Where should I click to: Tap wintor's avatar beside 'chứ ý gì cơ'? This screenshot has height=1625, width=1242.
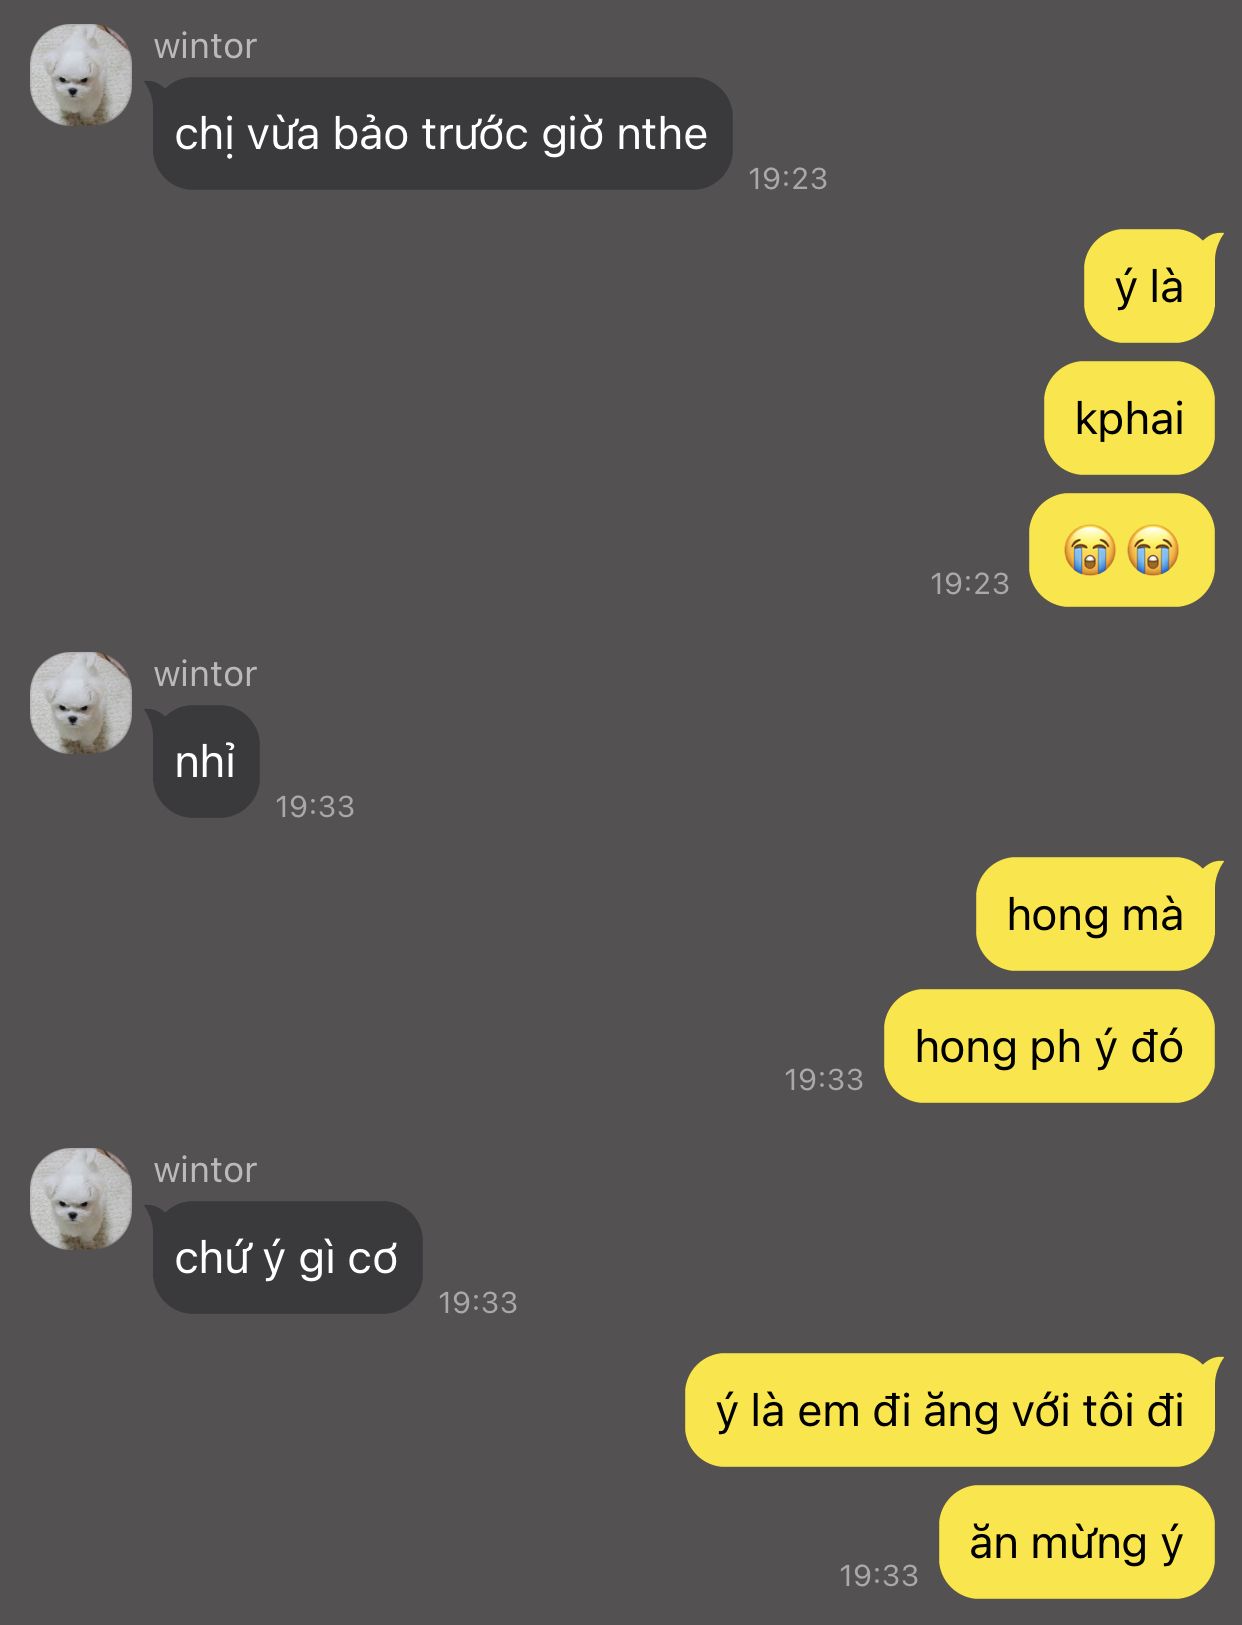81,1199
